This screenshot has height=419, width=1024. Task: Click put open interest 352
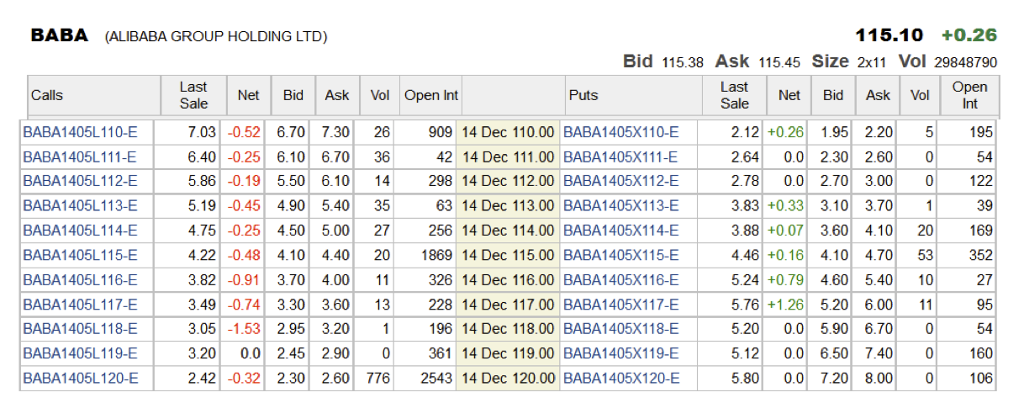click(x=981, y=255)
